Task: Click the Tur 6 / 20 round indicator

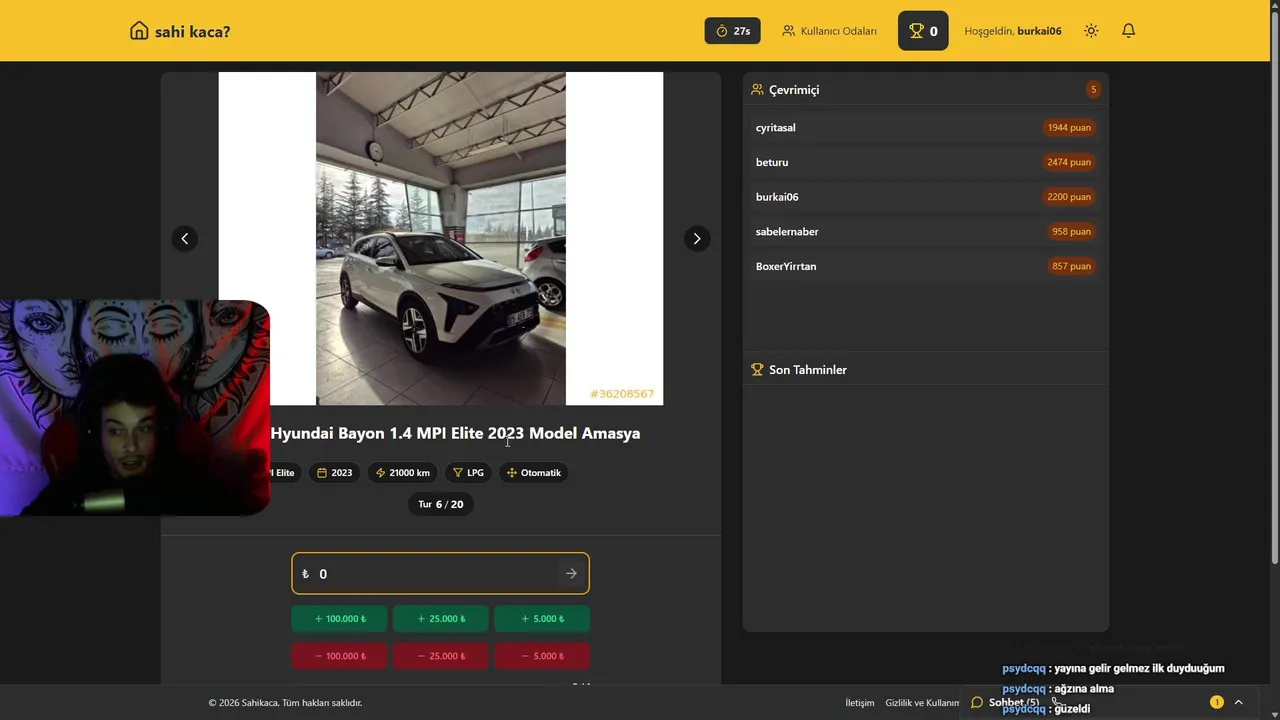Action: pos(441,504)
